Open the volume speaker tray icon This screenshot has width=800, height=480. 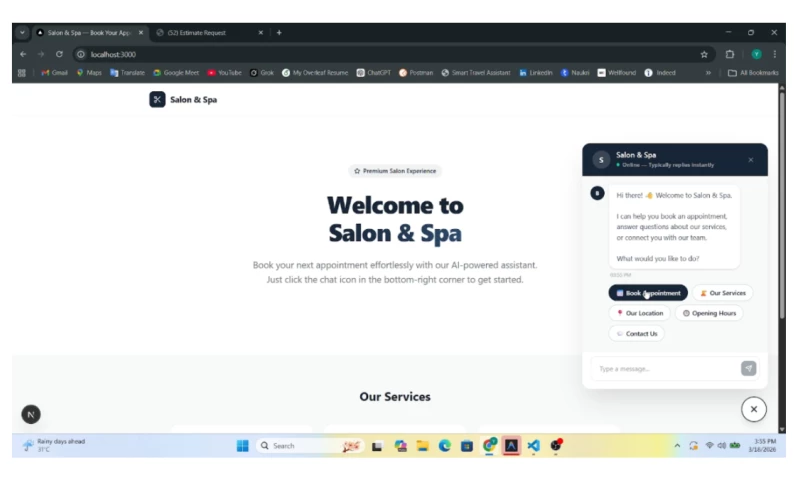(x=721, y=445)
